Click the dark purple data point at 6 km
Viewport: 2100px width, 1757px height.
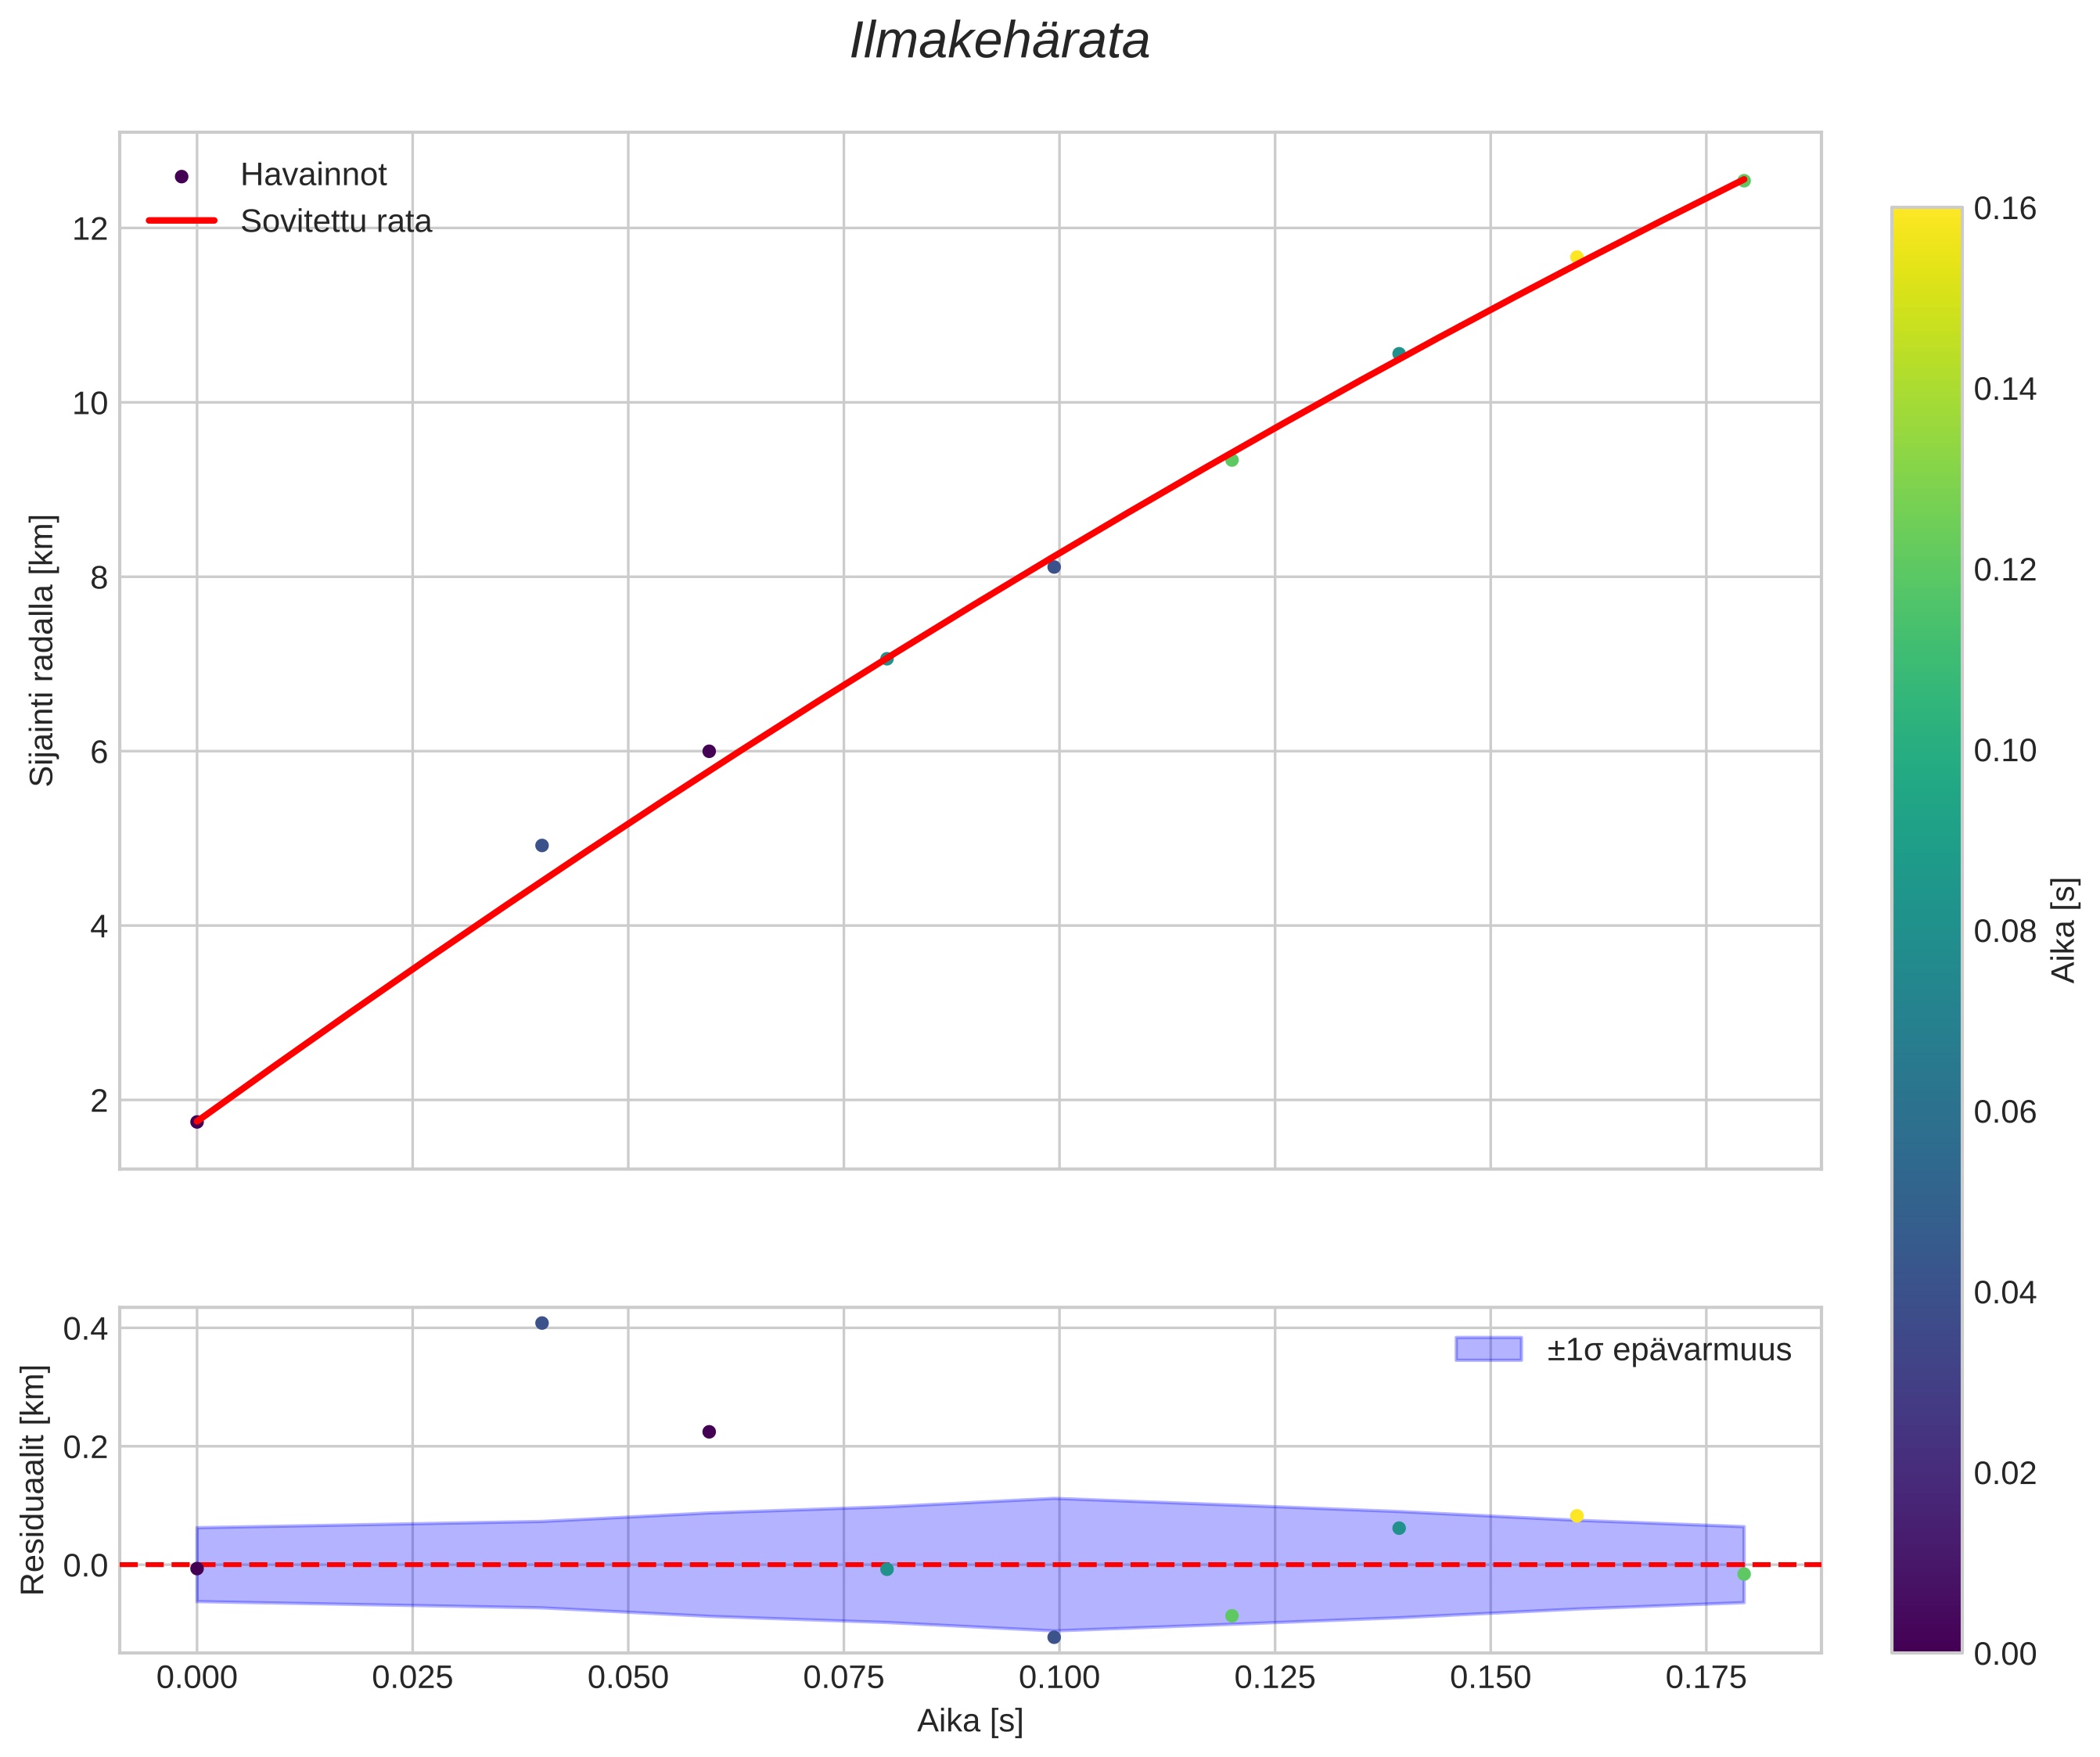click(709, 751)
